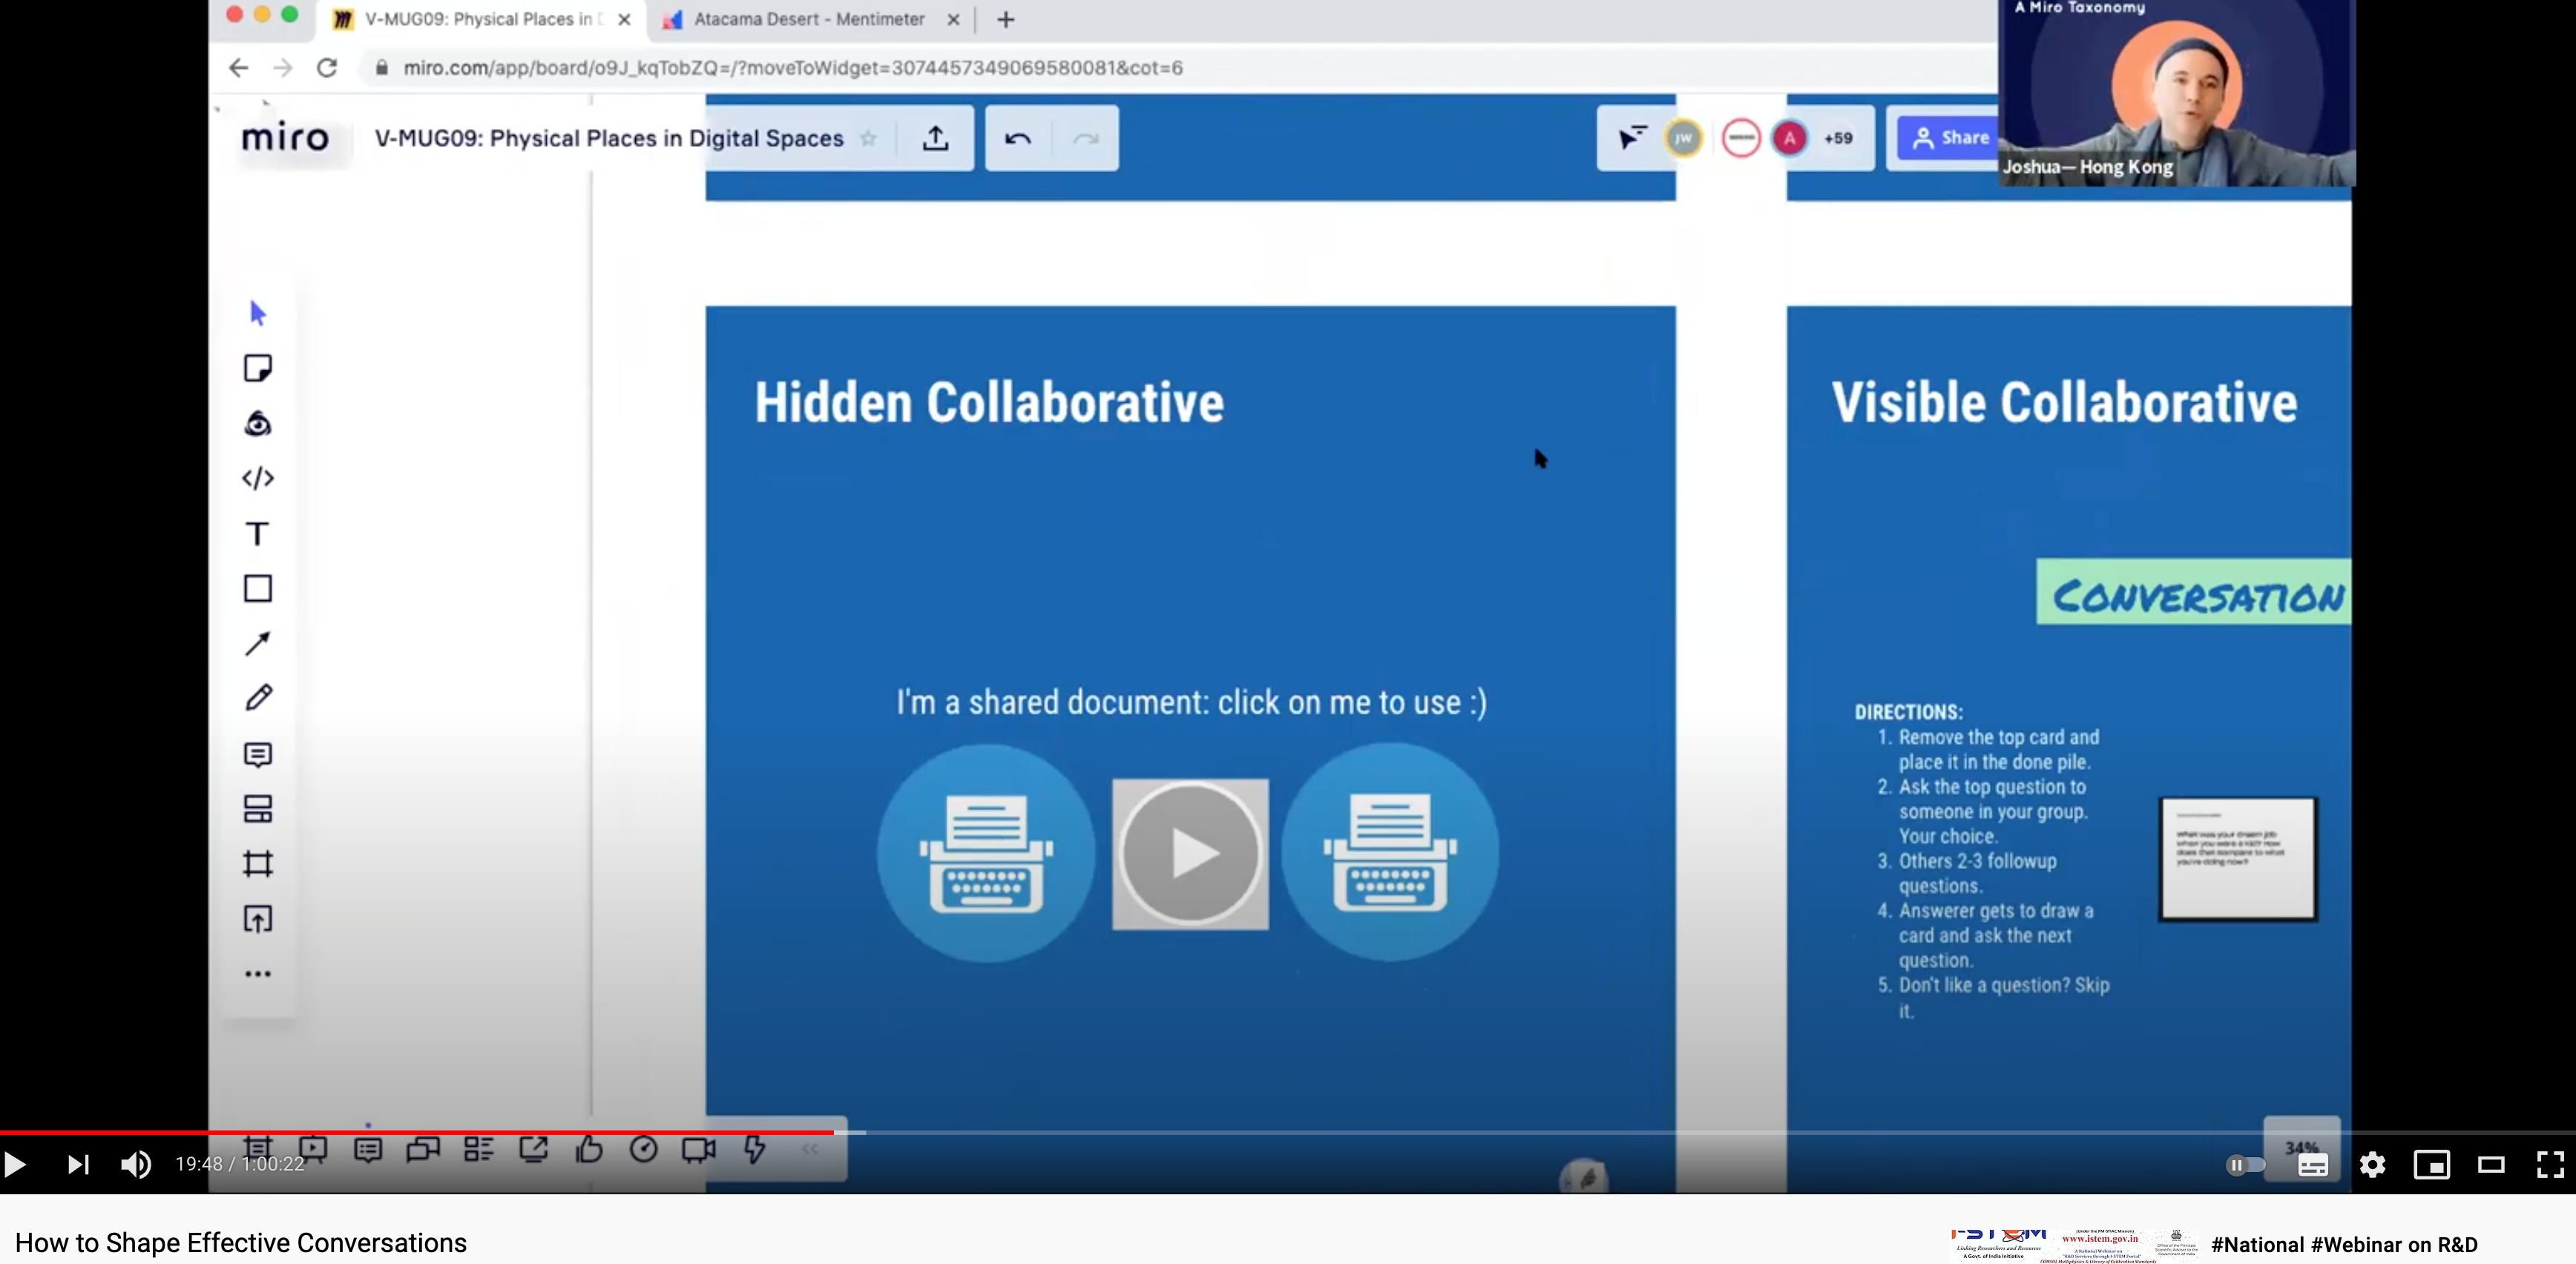Enter YouTube fullscreen mode
The image size is (2576, 1264).
tap(2550, 1164)
